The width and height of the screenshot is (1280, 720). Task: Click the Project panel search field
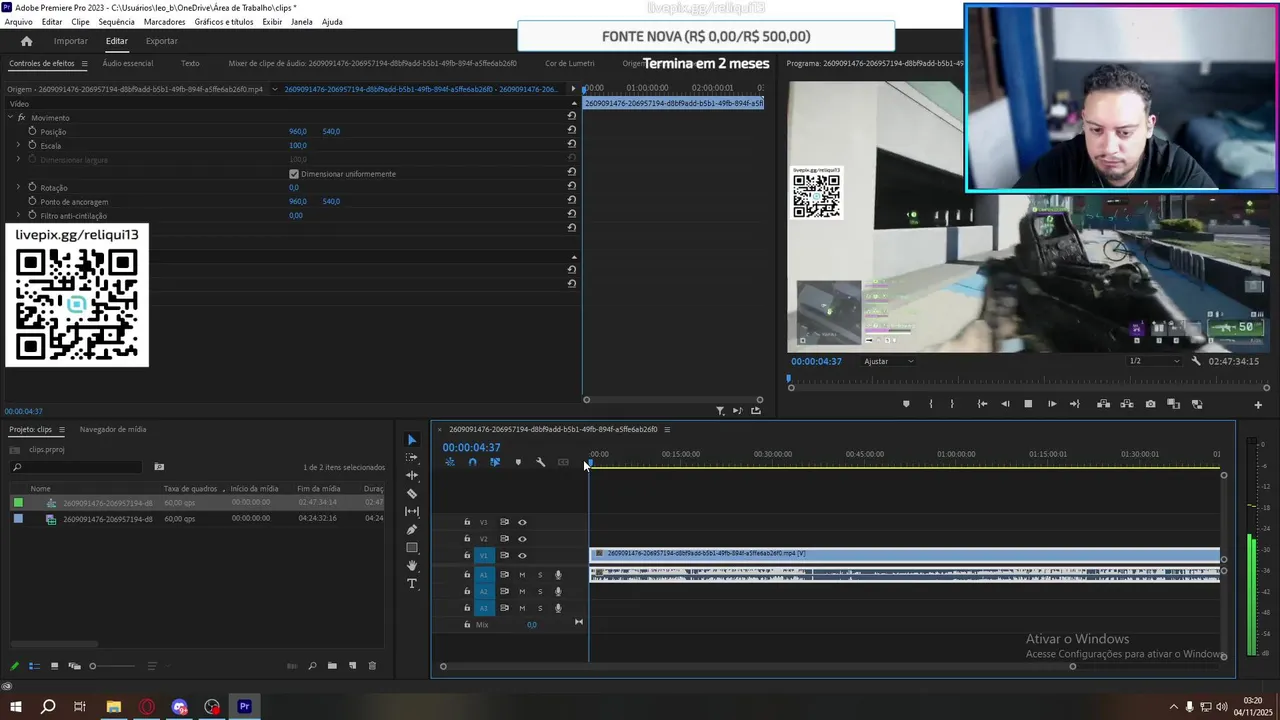[76, 467]
